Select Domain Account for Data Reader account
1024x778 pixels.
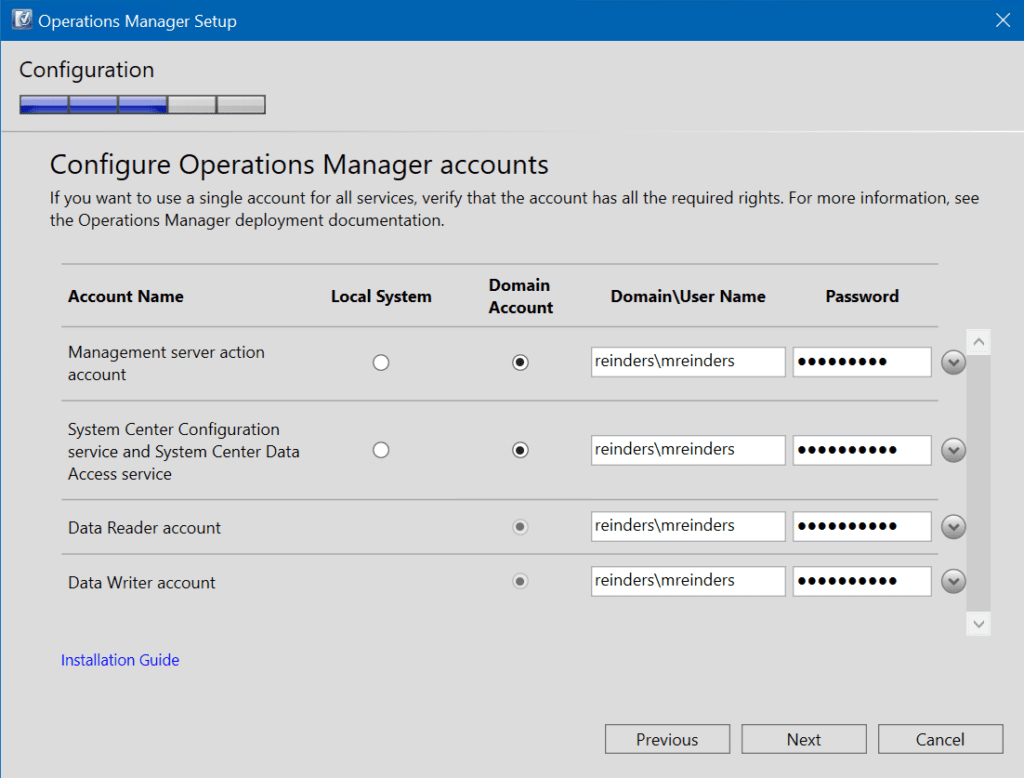point(520,527)
